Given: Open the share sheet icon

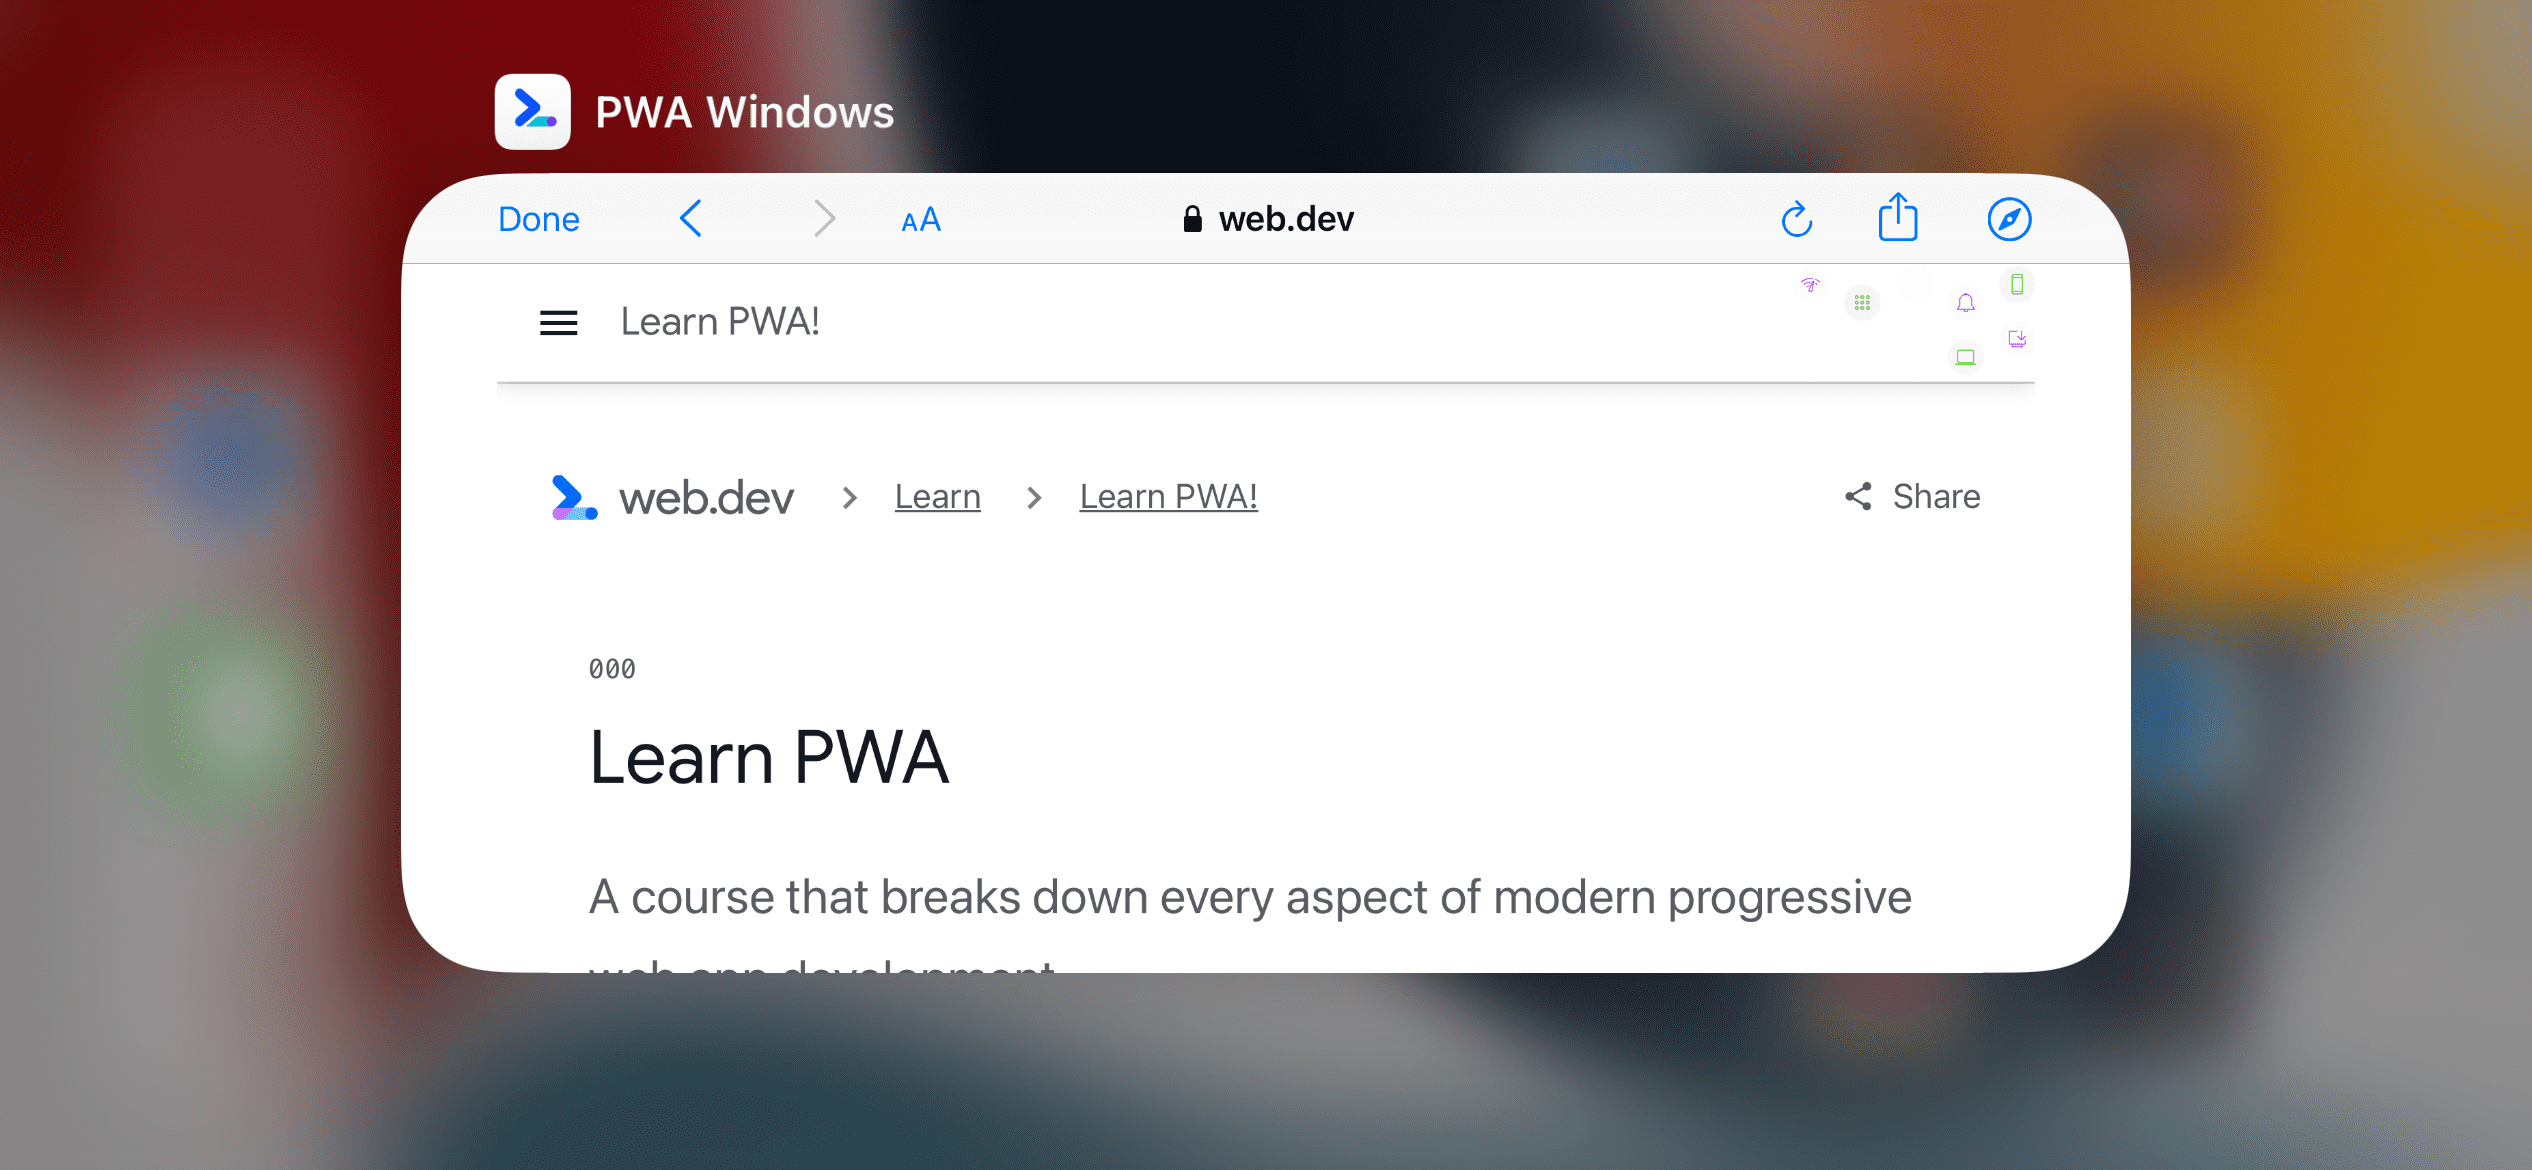Looking at the screenshot, I should click(1897, 218).
